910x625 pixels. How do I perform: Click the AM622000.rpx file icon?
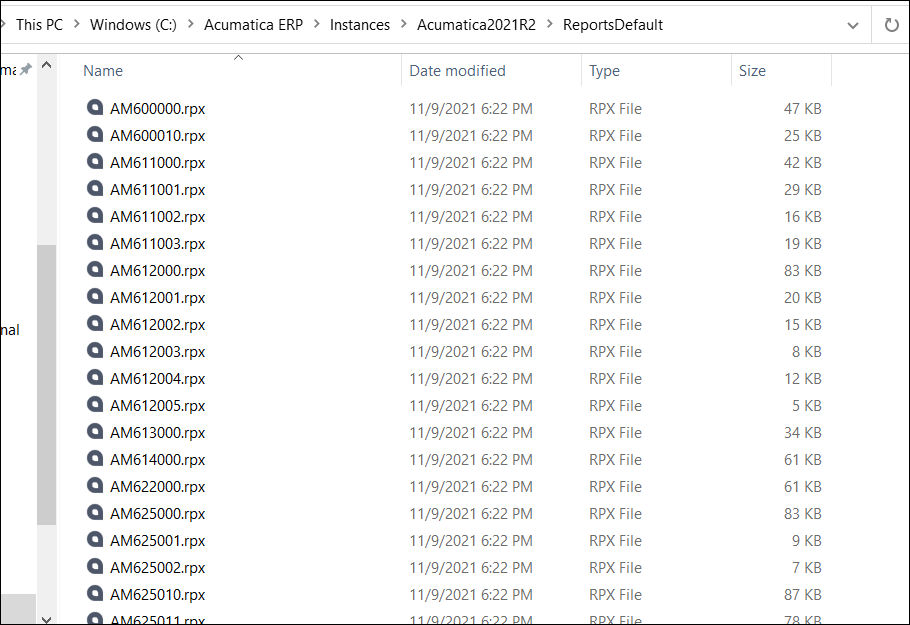pyautogui.click(x=95, y=486)
